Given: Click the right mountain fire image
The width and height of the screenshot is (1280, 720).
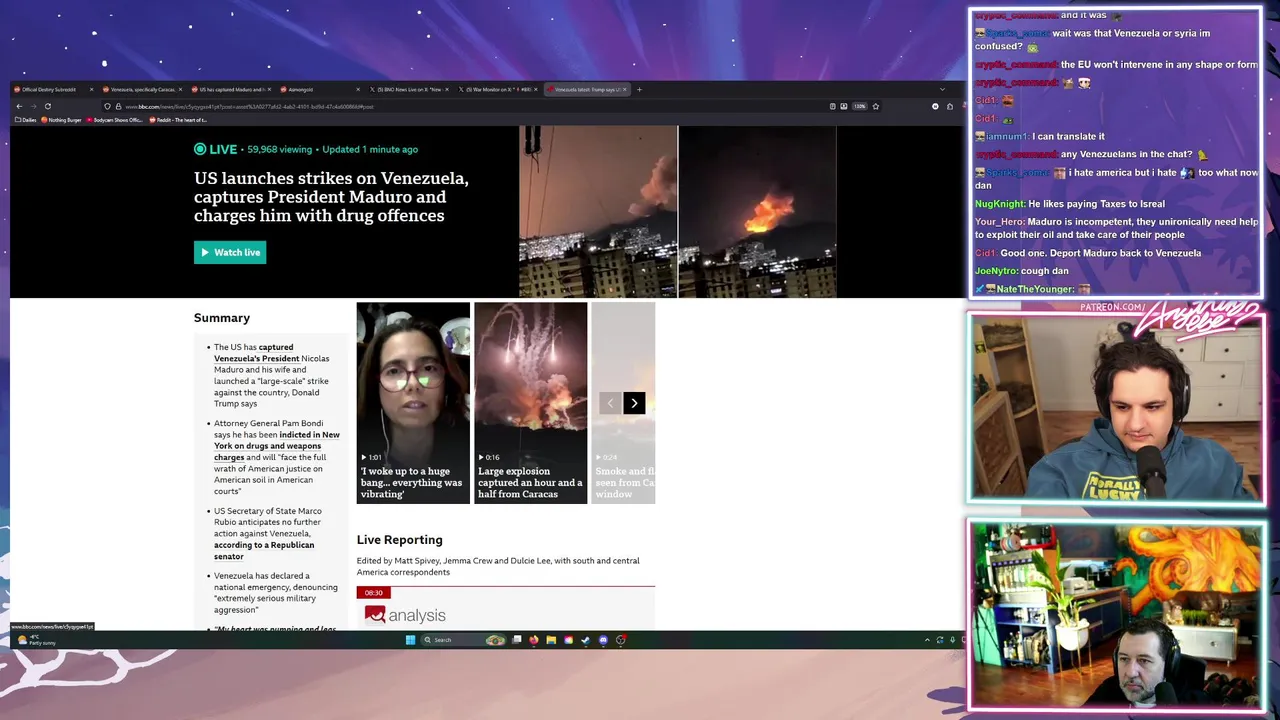Looking at the screenshot, I should pos(757,211).
